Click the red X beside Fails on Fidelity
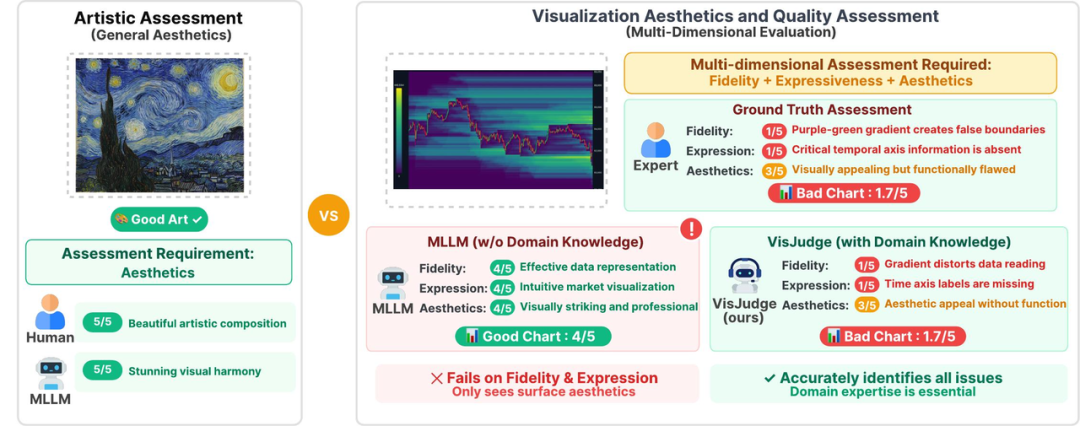Viewport: 1080px width, 426px height. 436,378
